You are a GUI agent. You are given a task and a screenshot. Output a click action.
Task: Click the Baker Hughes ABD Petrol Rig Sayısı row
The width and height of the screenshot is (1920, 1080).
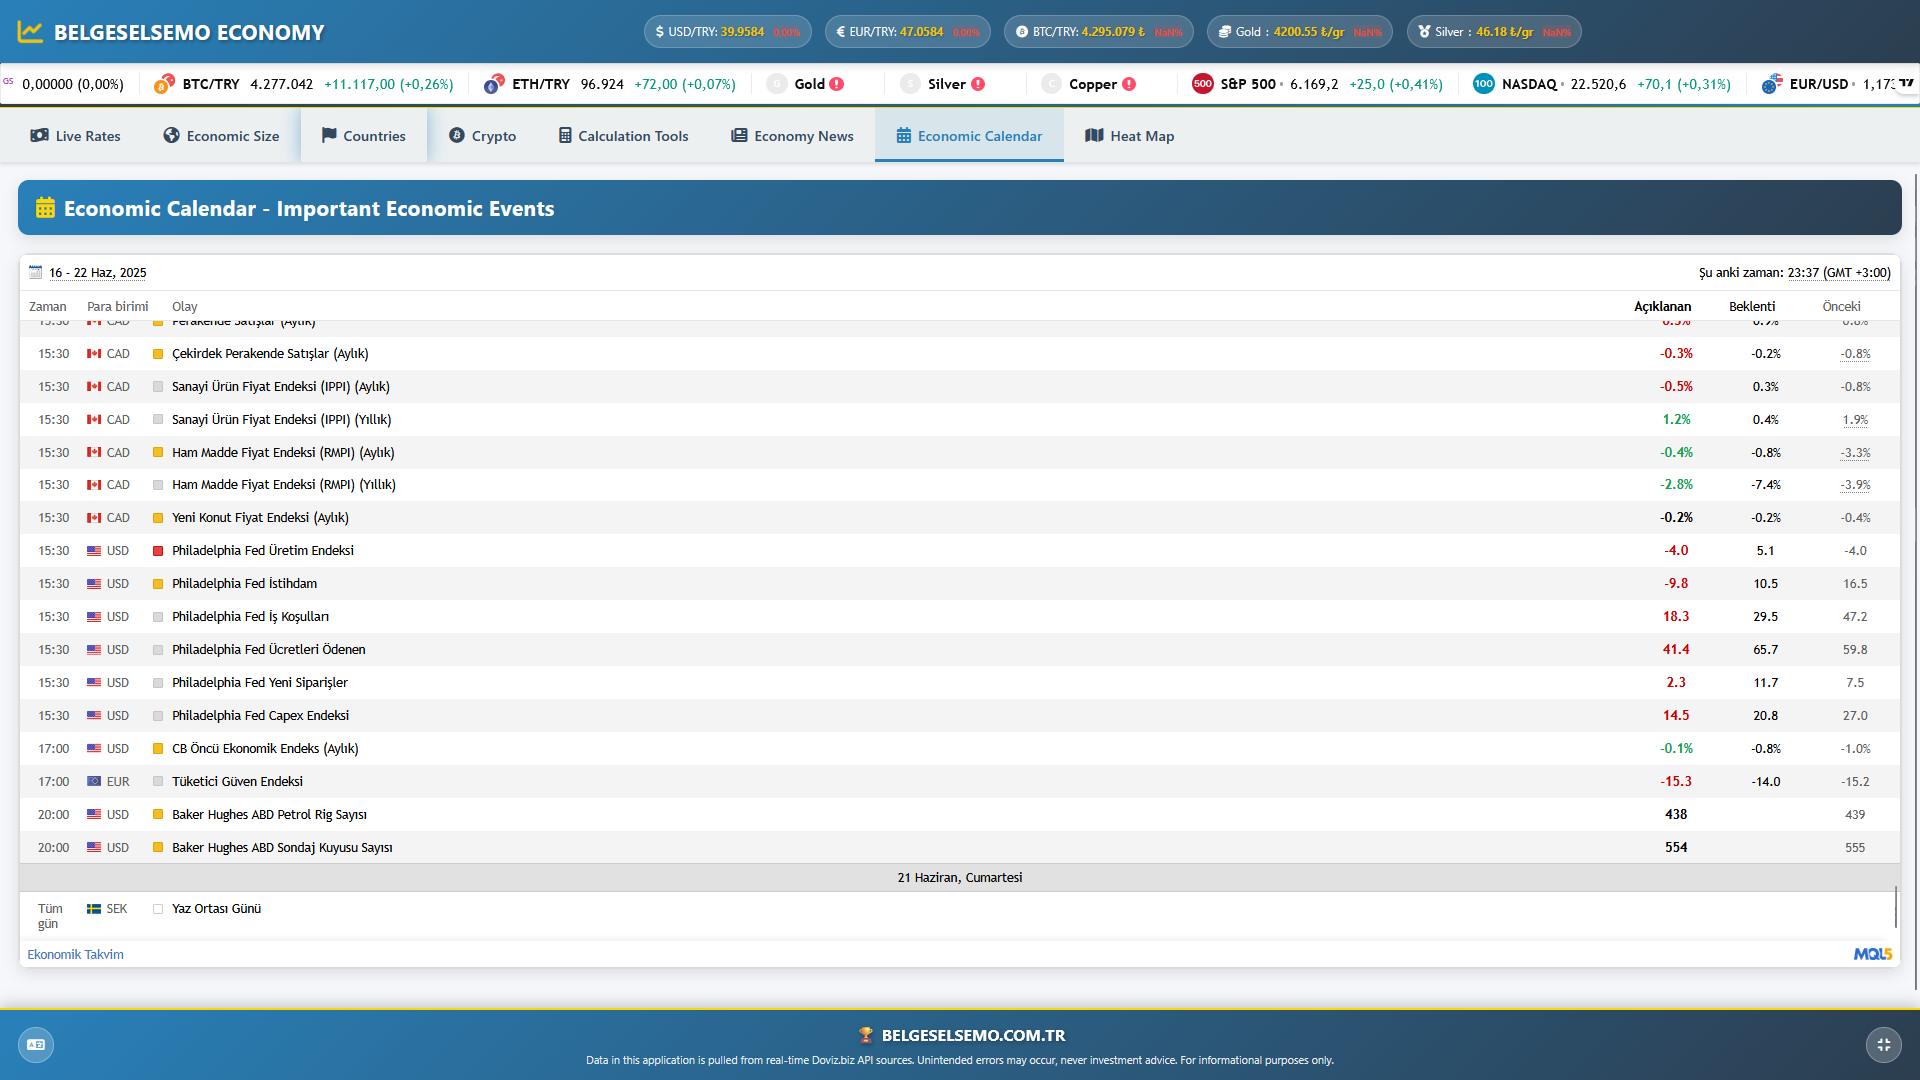pyautogui.click(x=269, y=814)
